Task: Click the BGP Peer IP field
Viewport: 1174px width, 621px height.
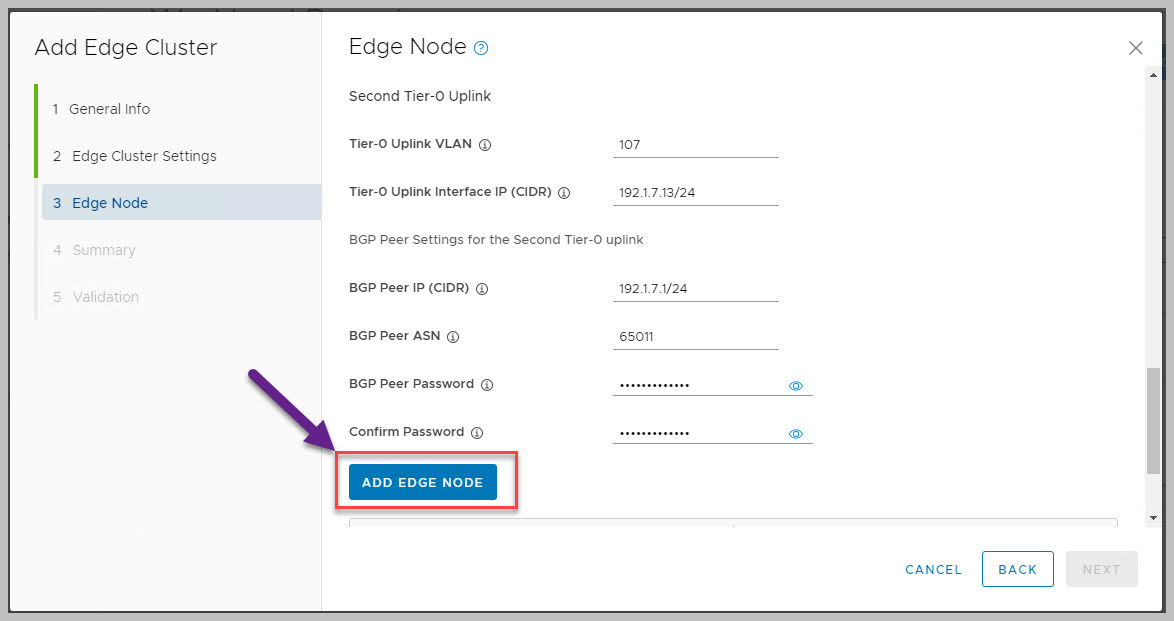Action: [695, 289]
